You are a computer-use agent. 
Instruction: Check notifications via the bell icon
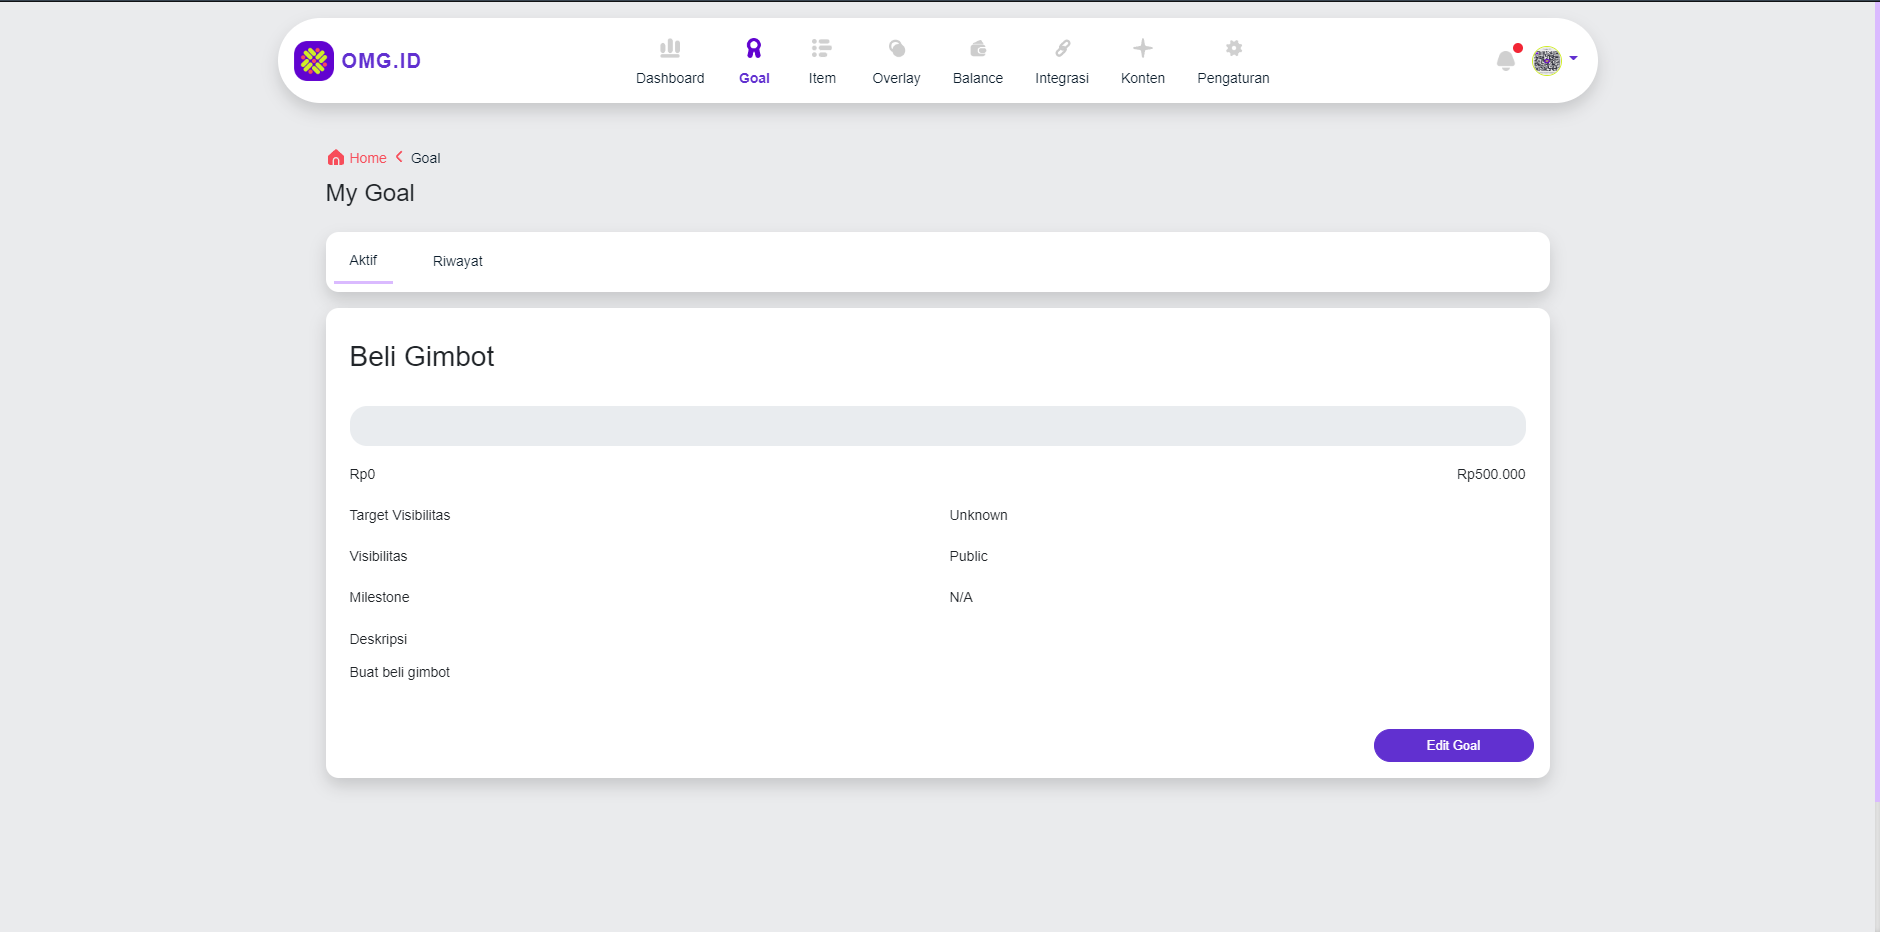point(1505,61)
